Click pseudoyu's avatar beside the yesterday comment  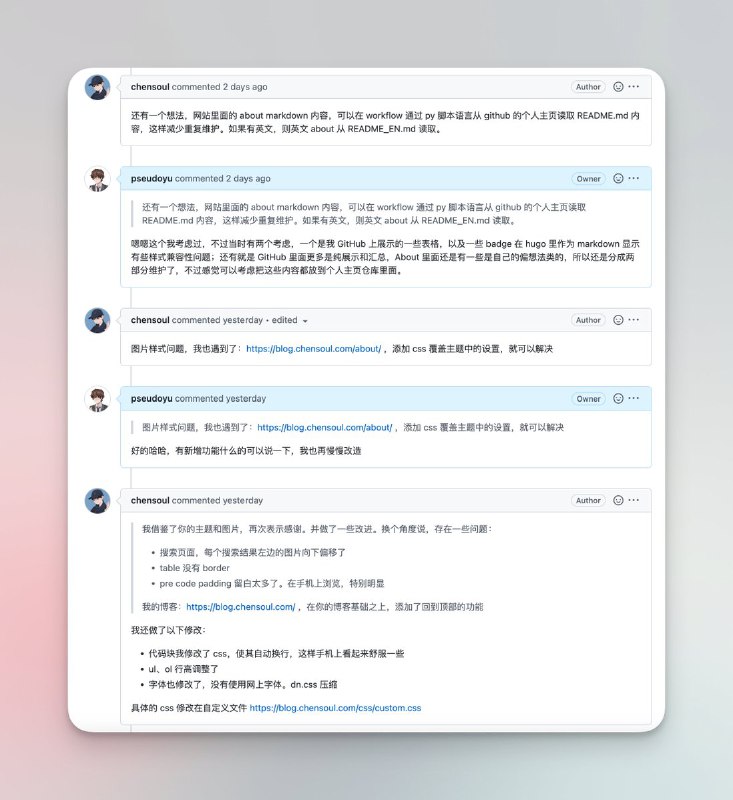tap(97, 399)
